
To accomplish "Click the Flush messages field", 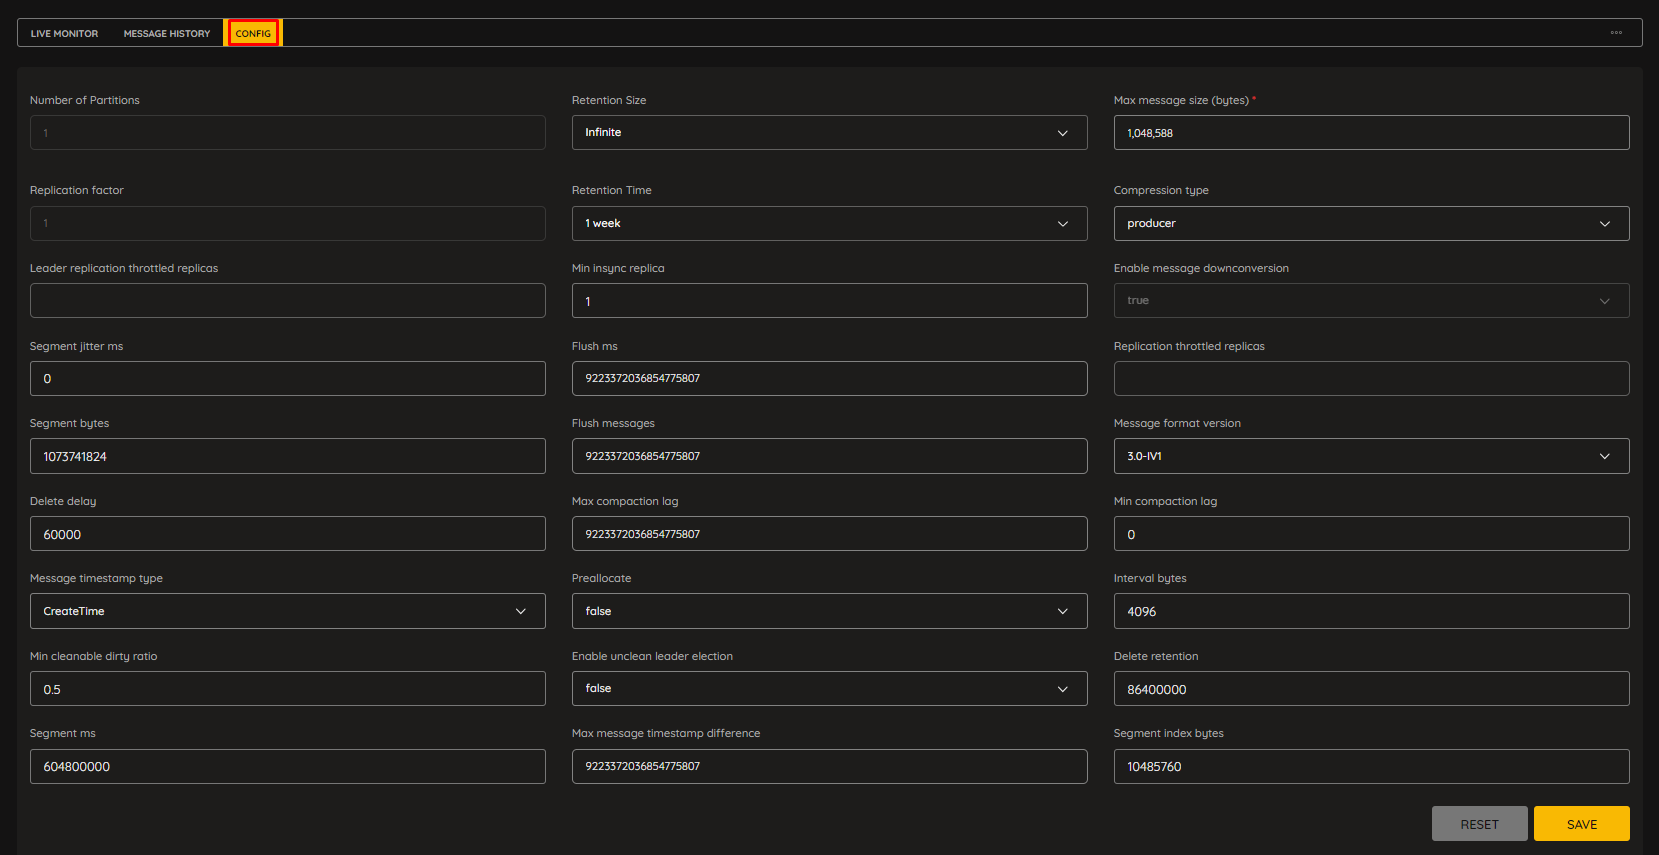I will click(x=829, y=456).
